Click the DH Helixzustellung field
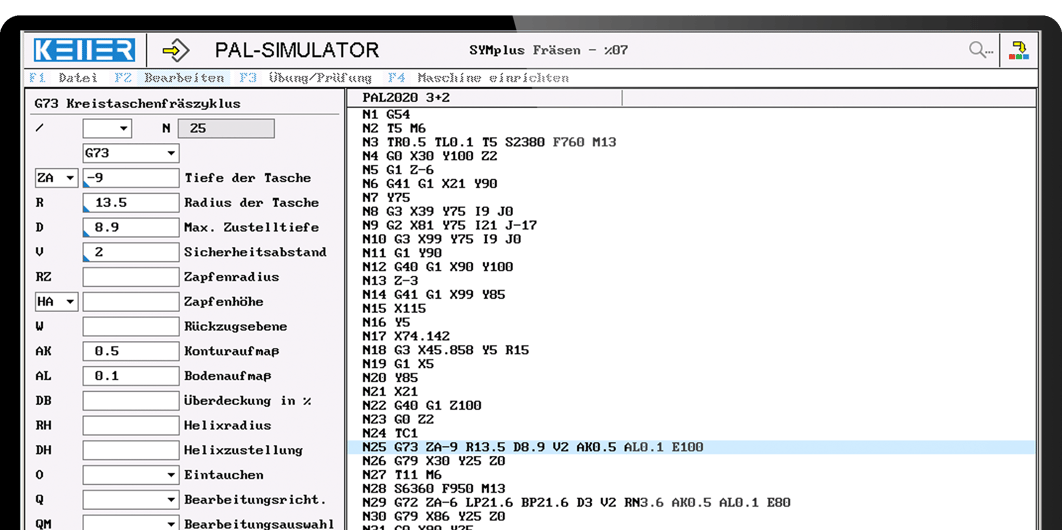The height and width of the screenshot is (530, 1062). [x=131, y=450]
